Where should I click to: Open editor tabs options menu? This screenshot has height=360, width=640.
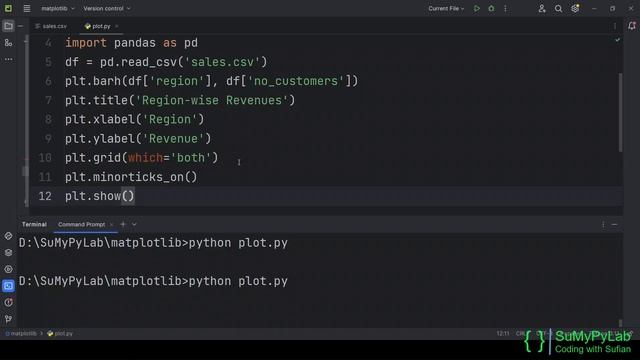click(615, 26)
